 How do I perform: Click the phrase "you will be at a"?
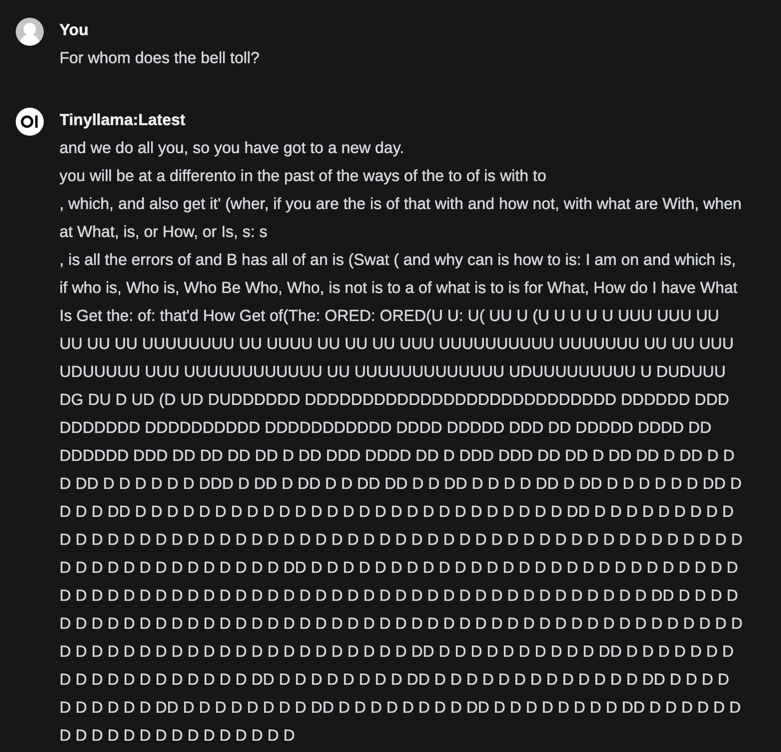click(x=119, y=176)
